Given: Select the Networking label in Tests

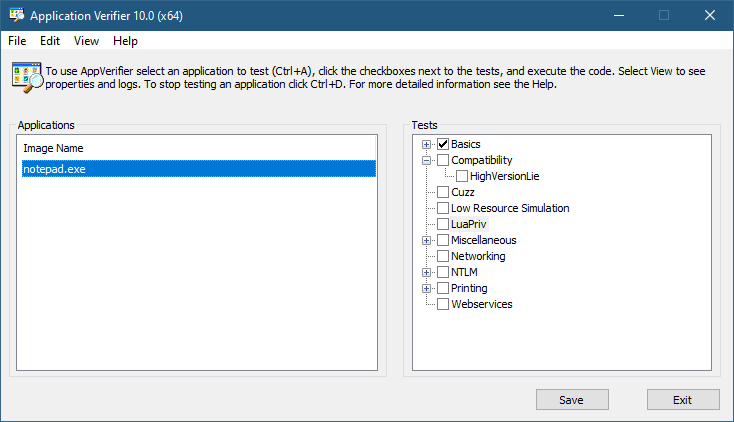Looking at the screenshot, I should point(478,256).
